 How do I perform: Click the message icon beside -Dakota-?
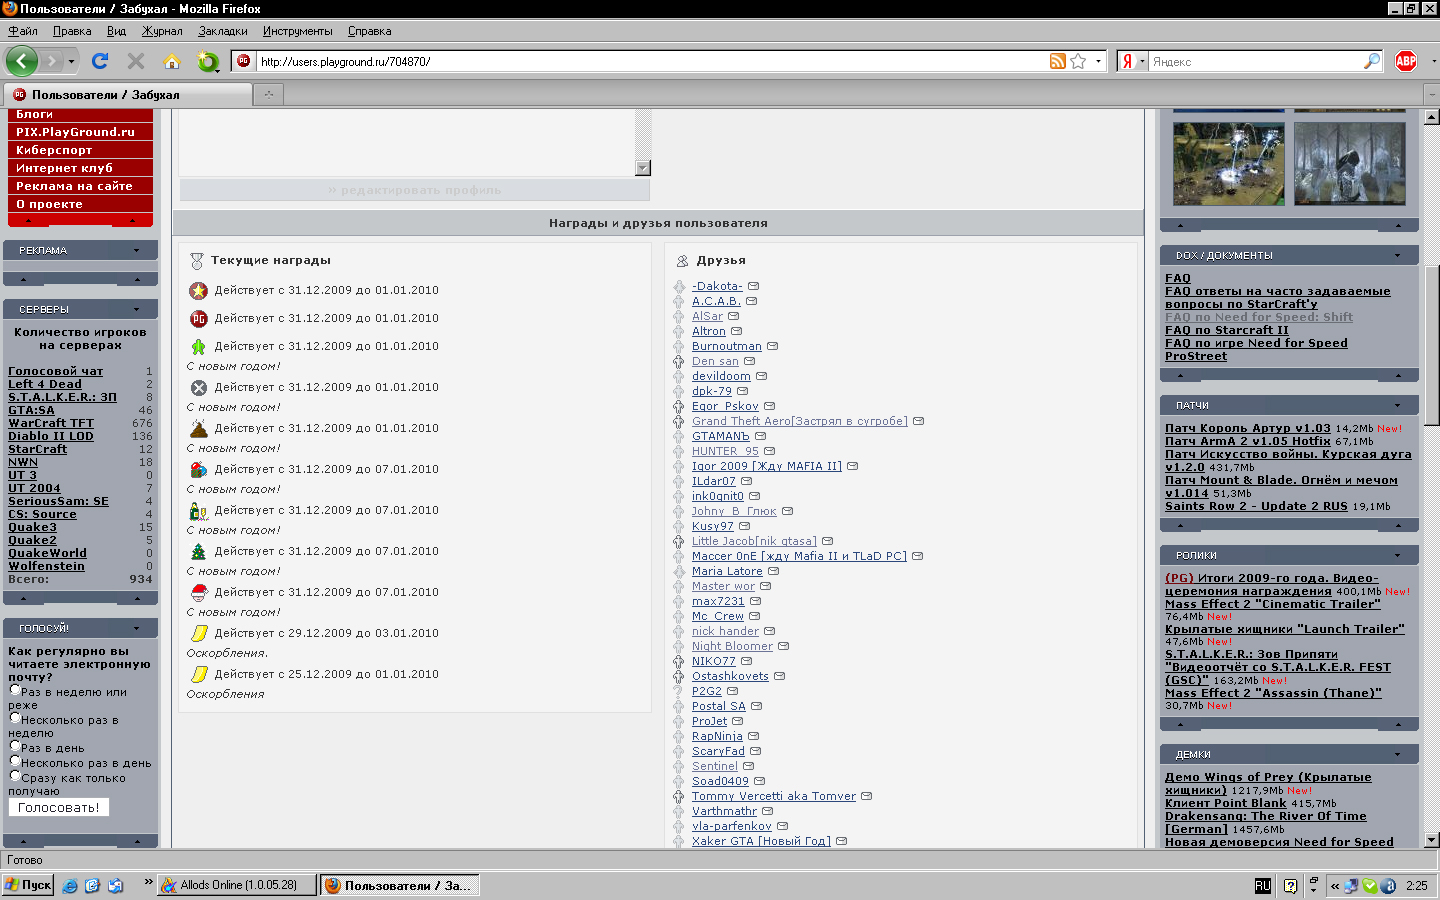point(754,286)
